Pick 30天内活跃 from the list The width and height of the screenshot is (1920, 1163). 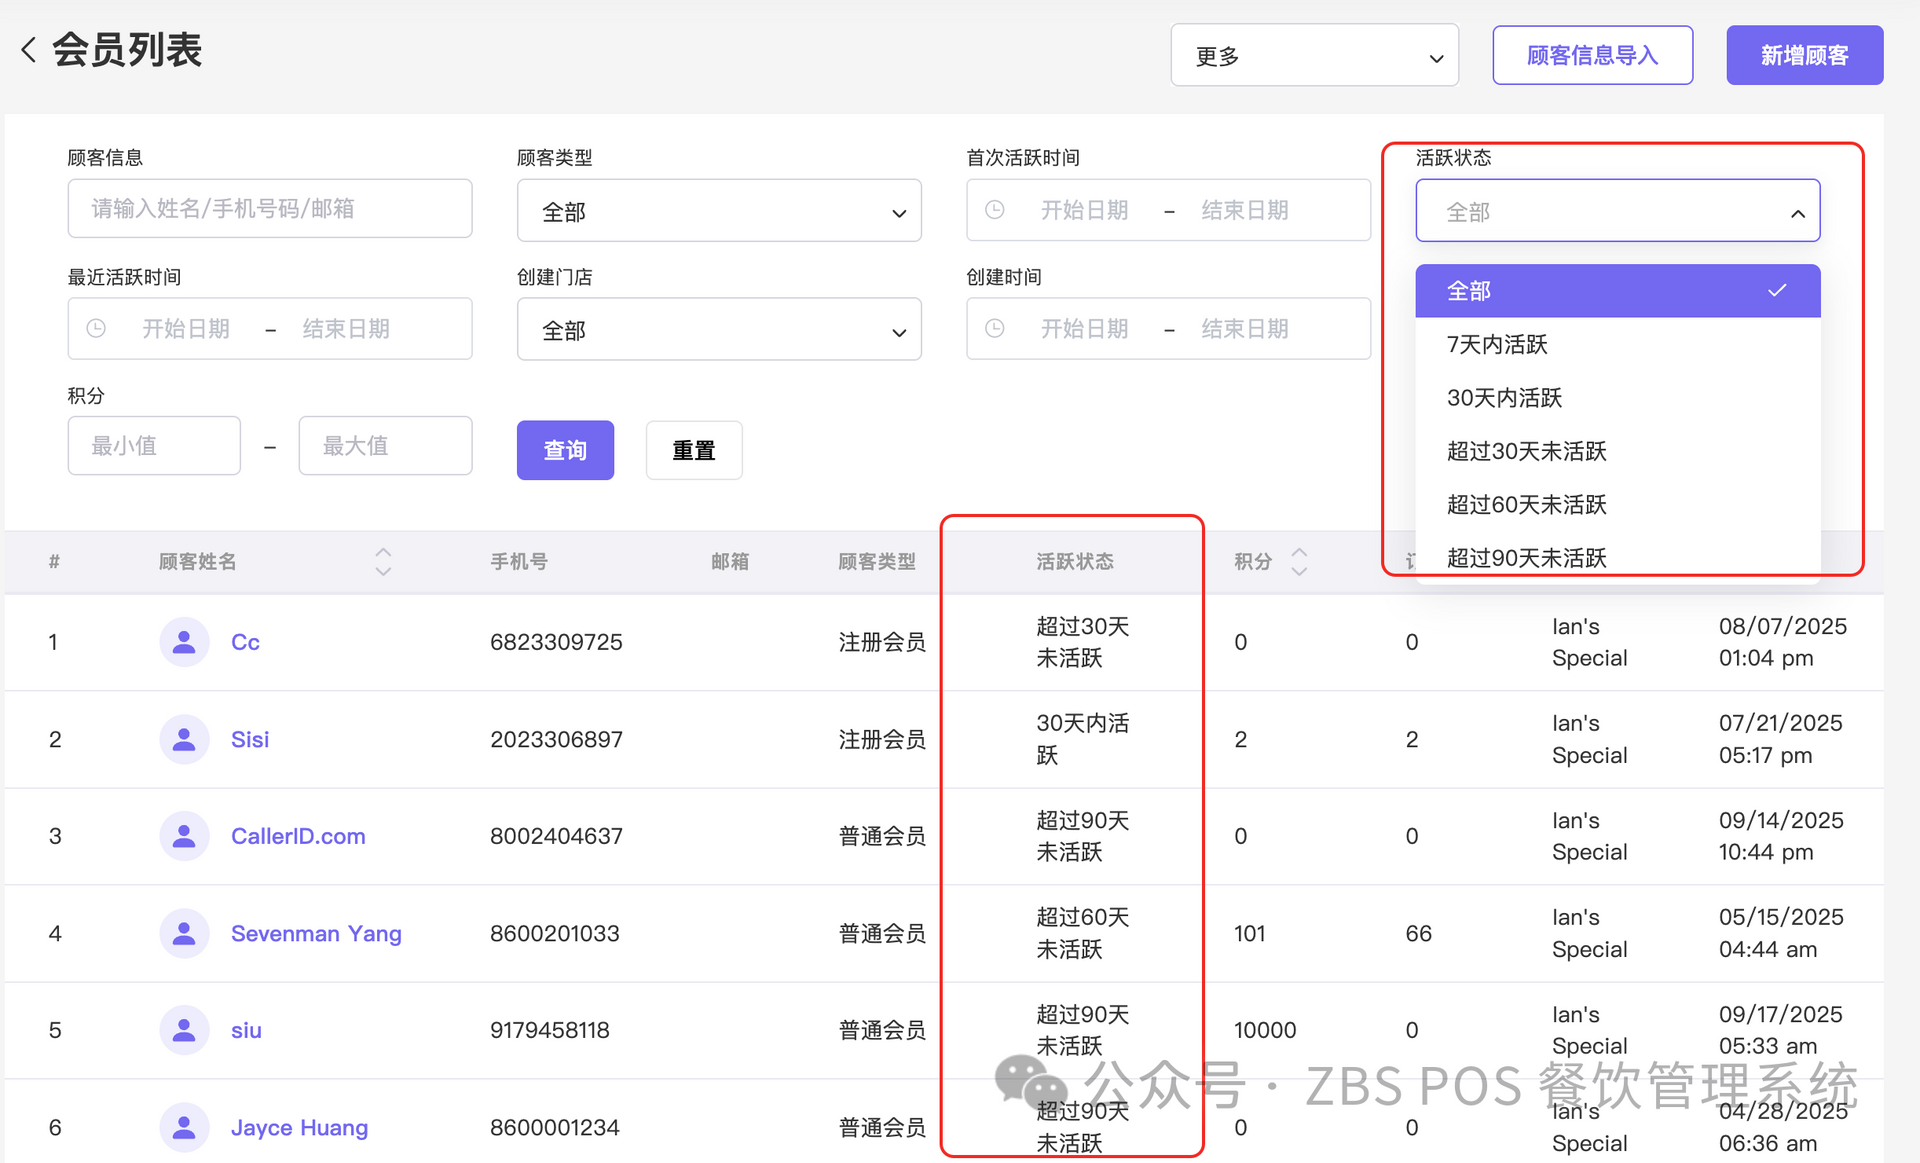click(1504, 398)
